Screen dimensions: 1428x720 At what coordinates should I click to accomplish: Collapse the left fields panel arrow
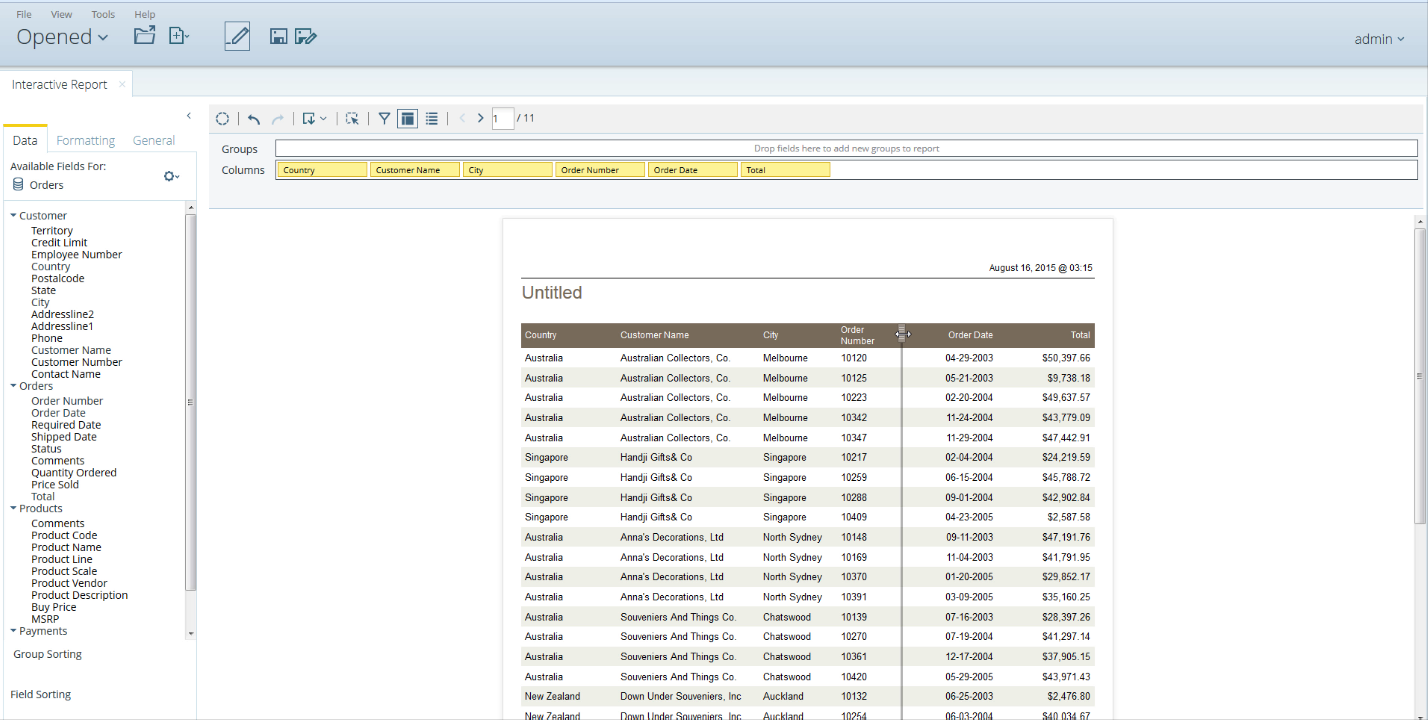pyautogui.click(x=189, y=116)
